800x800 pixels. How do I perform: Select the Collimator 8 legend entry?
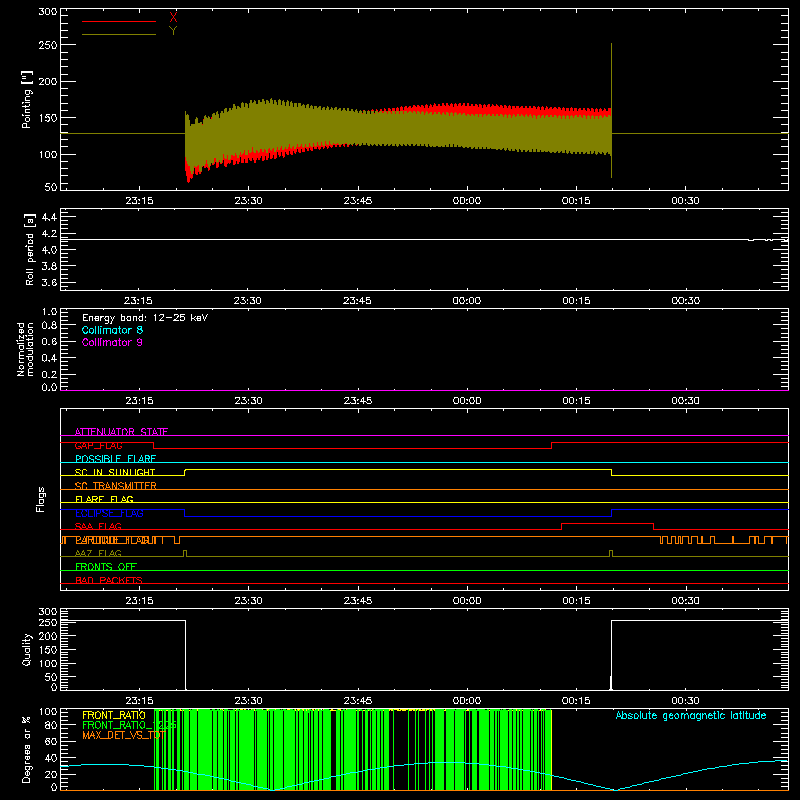tap(112, 330)
